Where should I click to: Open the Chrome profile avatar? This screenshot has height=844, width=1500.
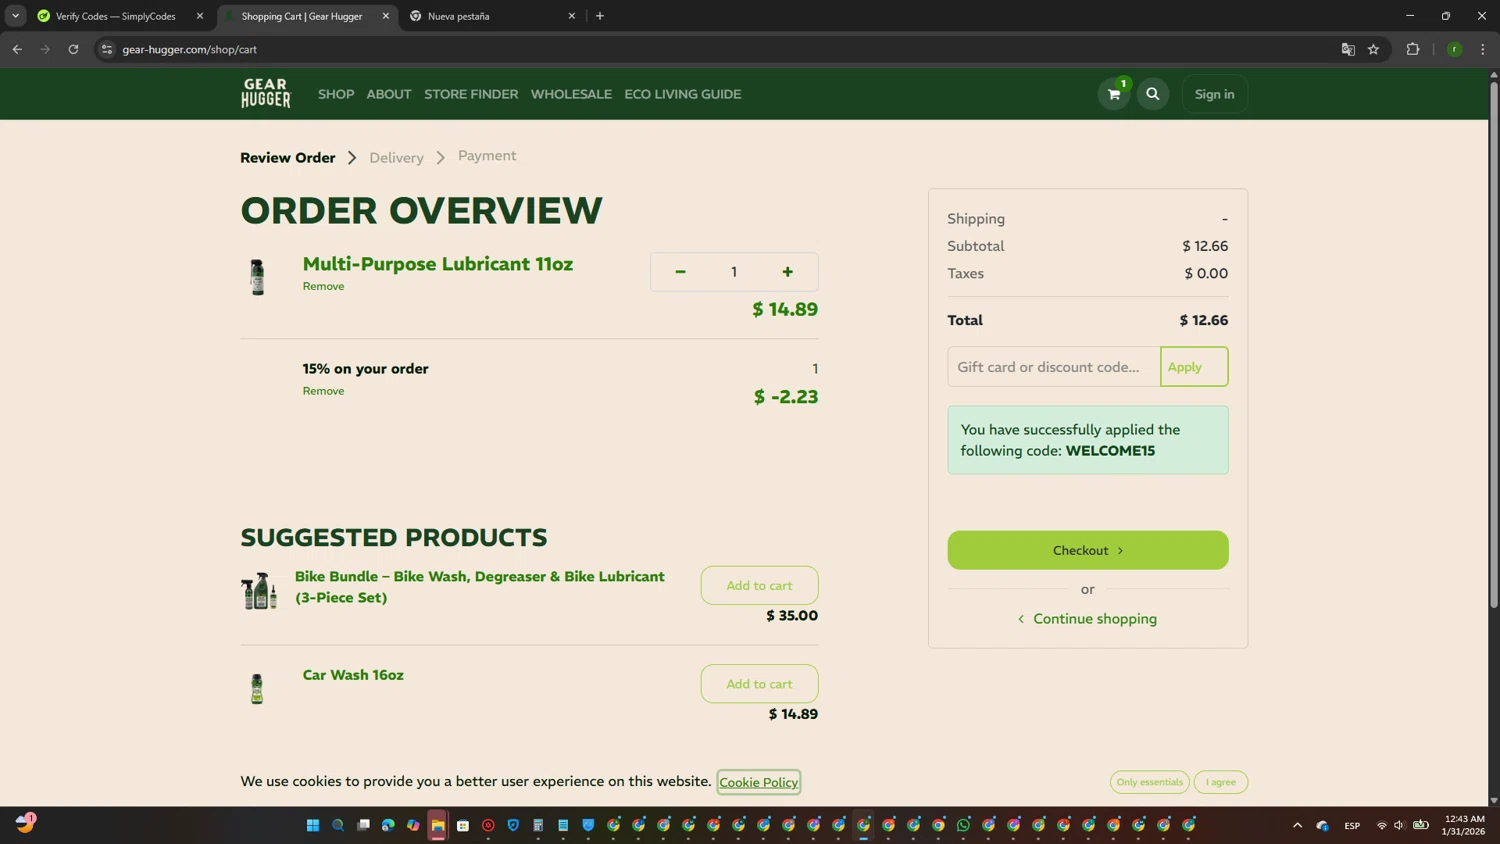point(1454,49)
